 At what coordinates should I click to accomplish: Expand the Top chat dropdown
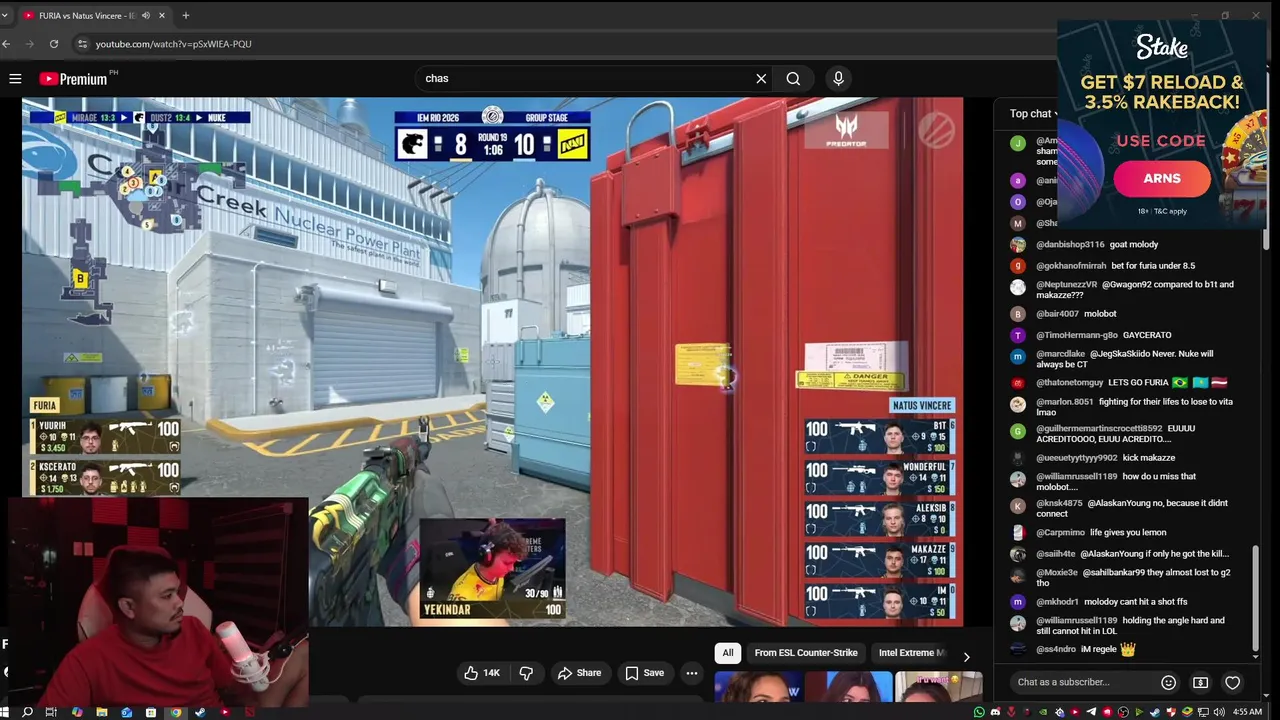[x=1034, y=113]
